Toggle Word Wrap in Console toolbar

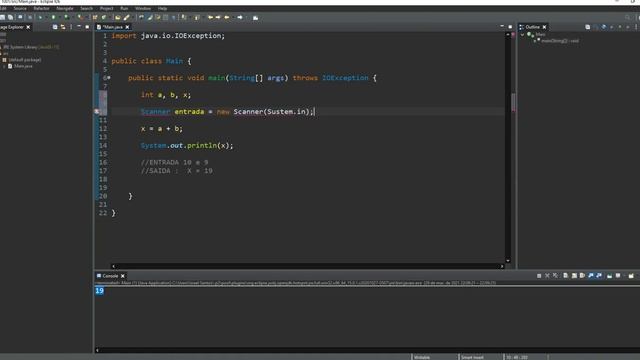click(582, 276)
